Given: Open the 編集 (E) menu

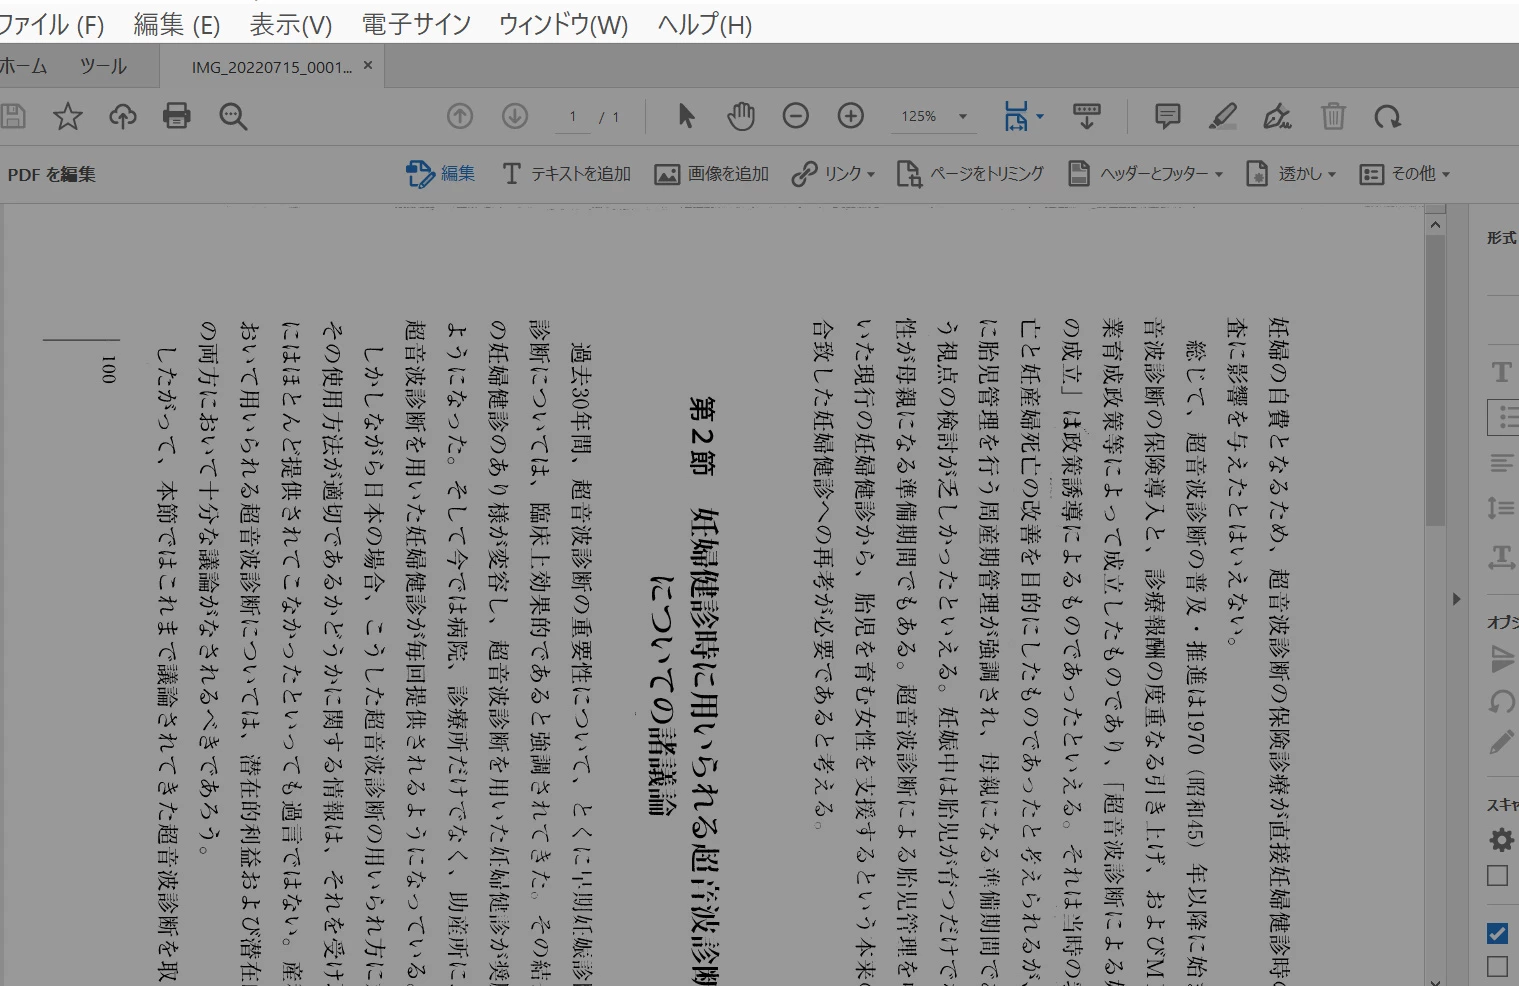Looking at the screenshot, I should click(x=176, y=24).
